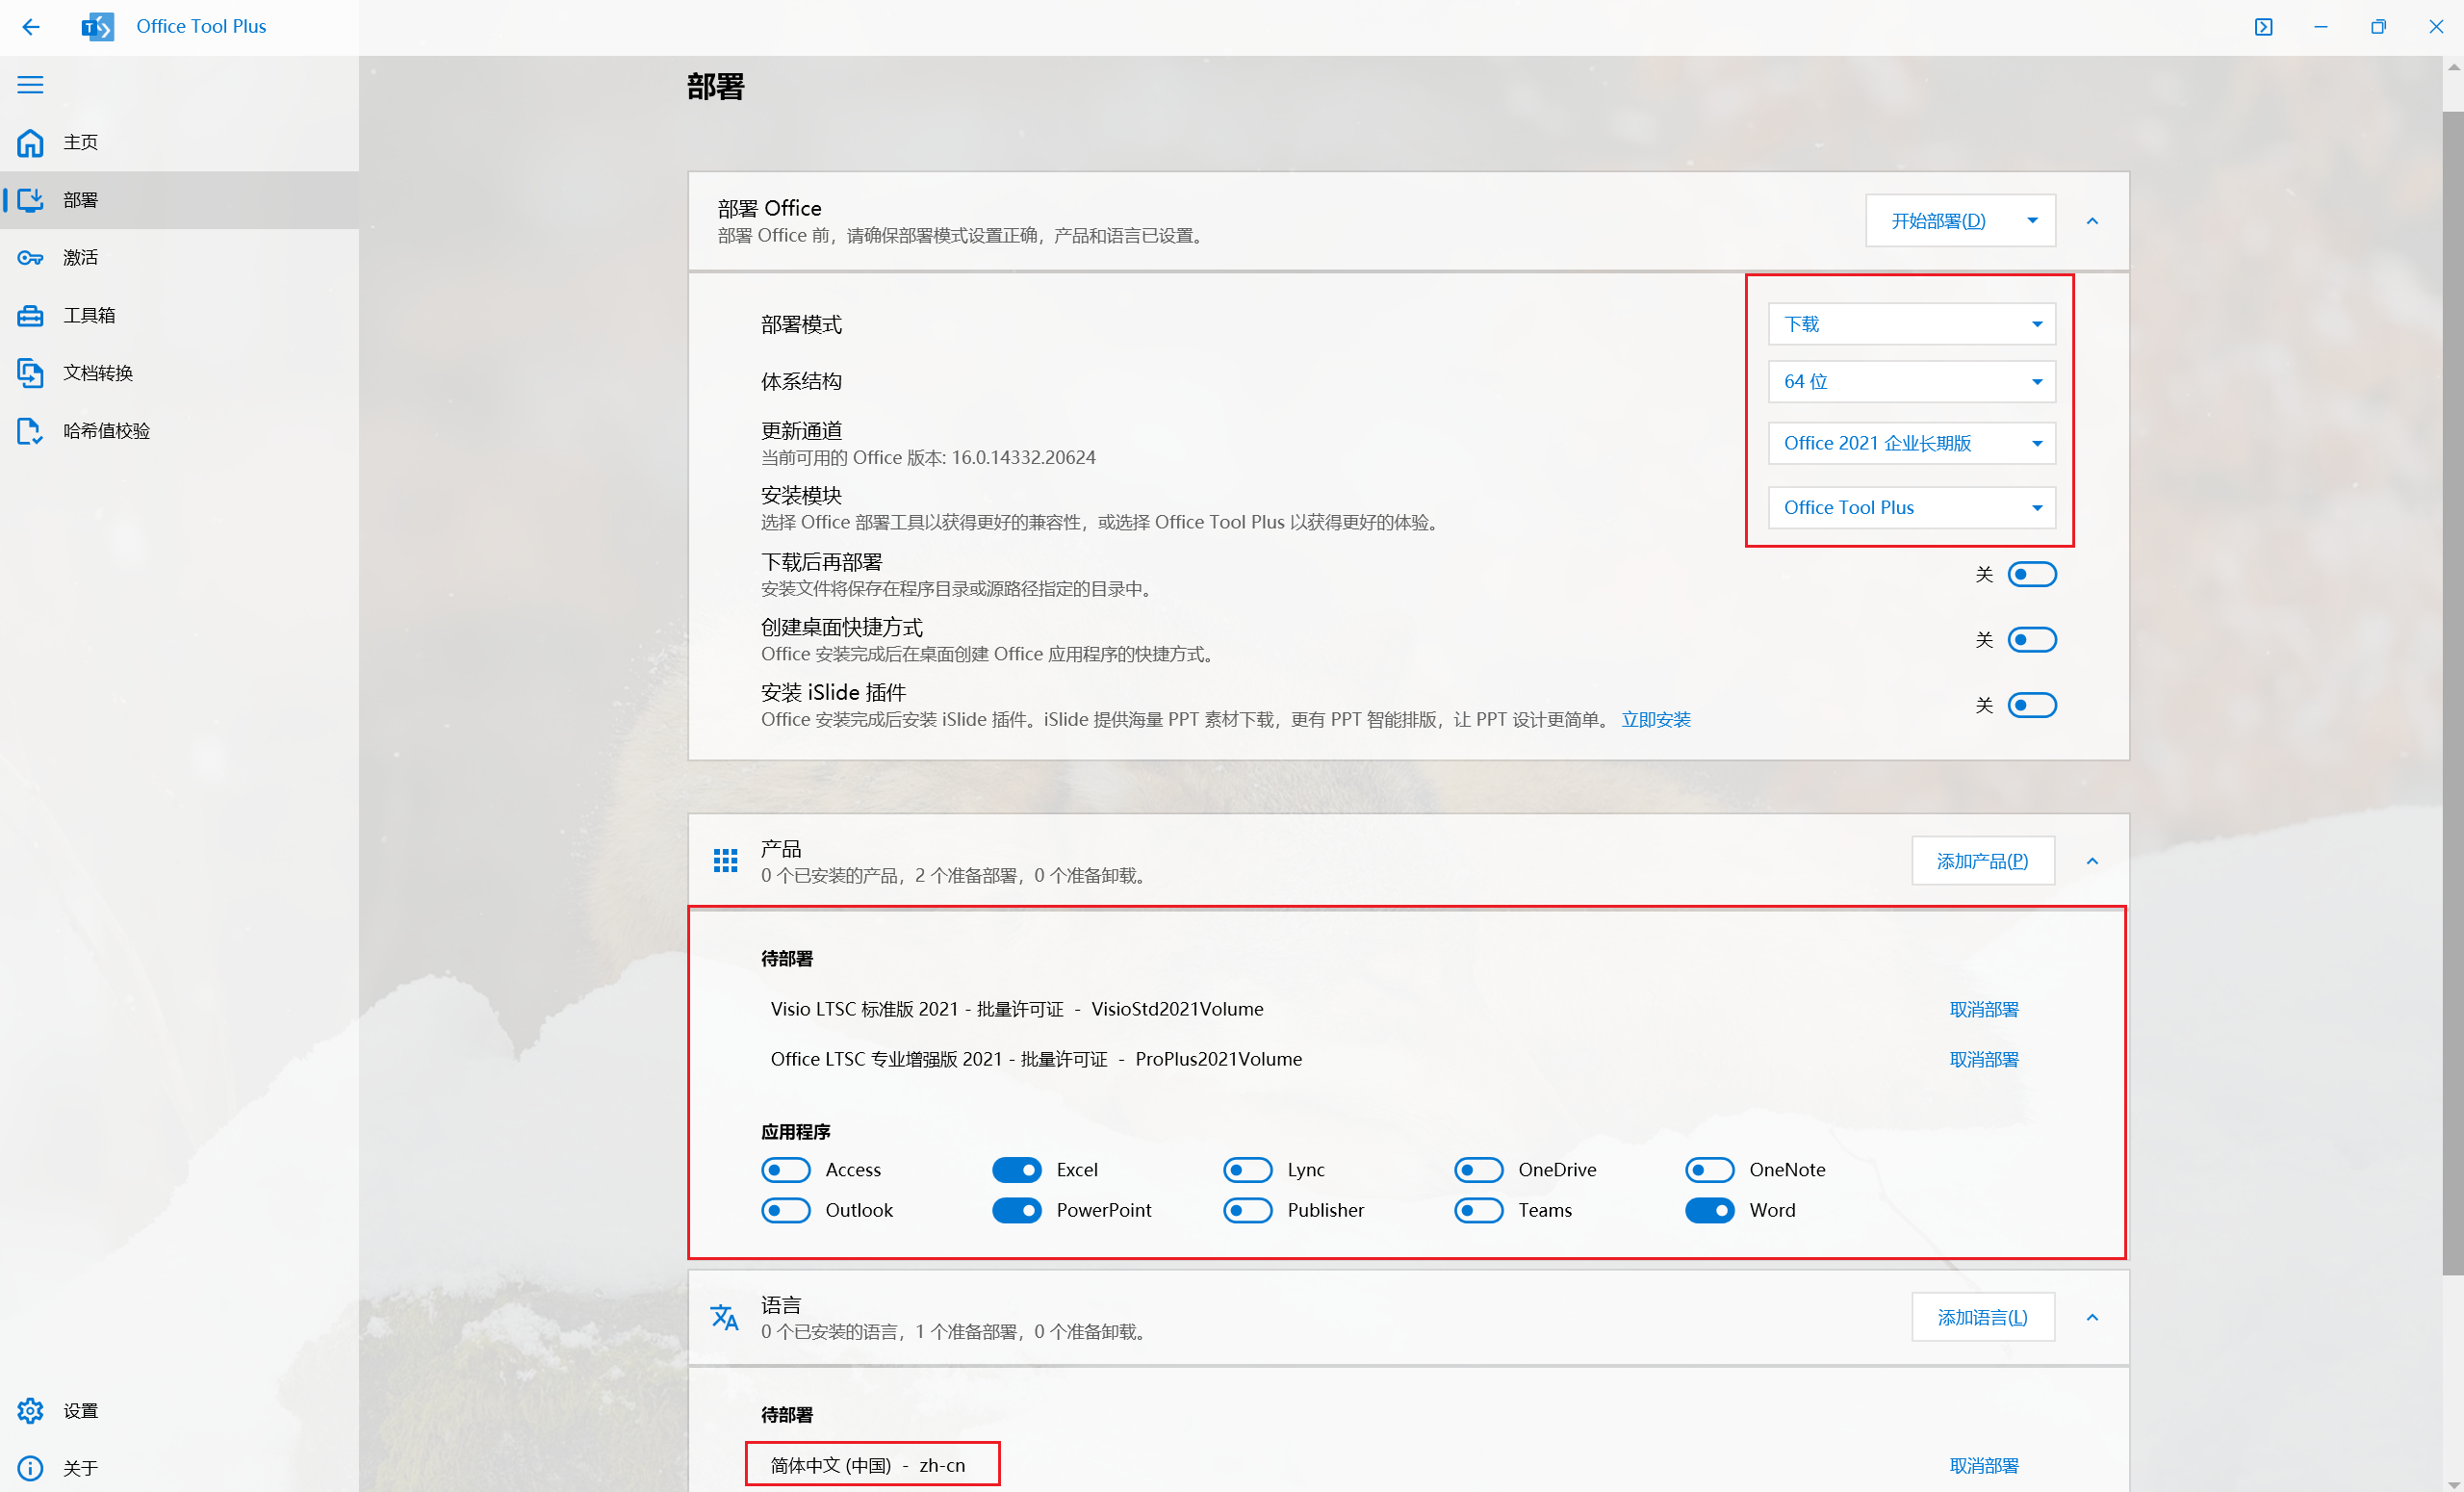The image size is (2464, 1492).
Task: Toggle the hamburger navigation menu
Action: (x=30, y=85)
